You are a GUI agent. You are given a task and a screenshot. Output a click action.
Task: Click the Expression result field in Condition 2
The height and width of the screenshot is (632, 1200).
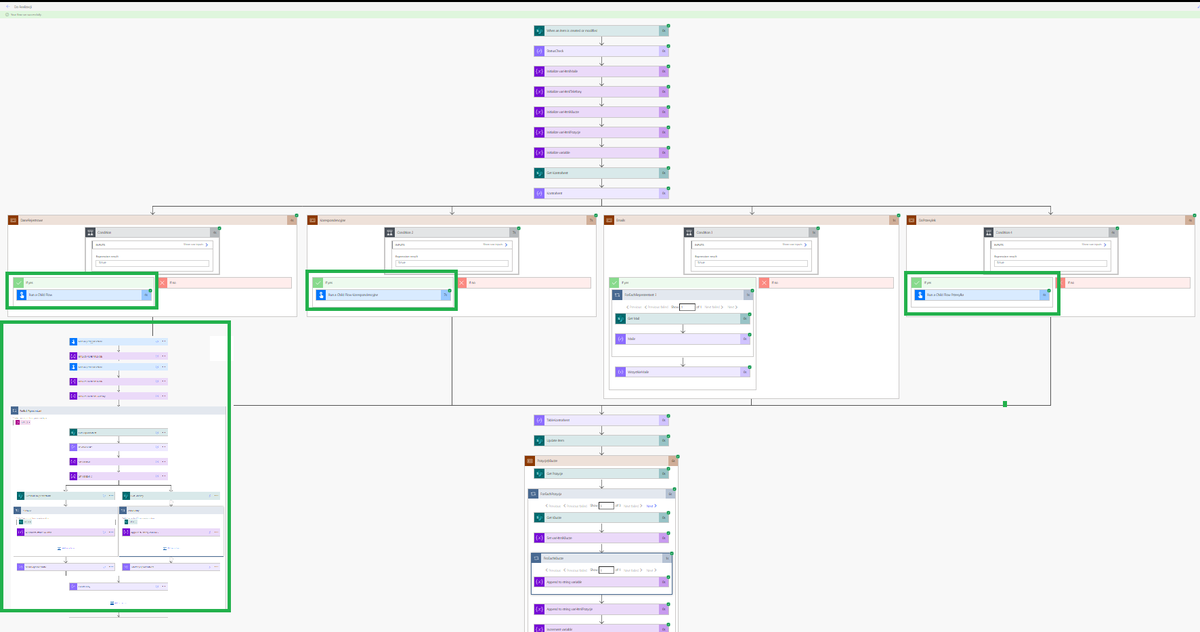(x=452, y=263)
